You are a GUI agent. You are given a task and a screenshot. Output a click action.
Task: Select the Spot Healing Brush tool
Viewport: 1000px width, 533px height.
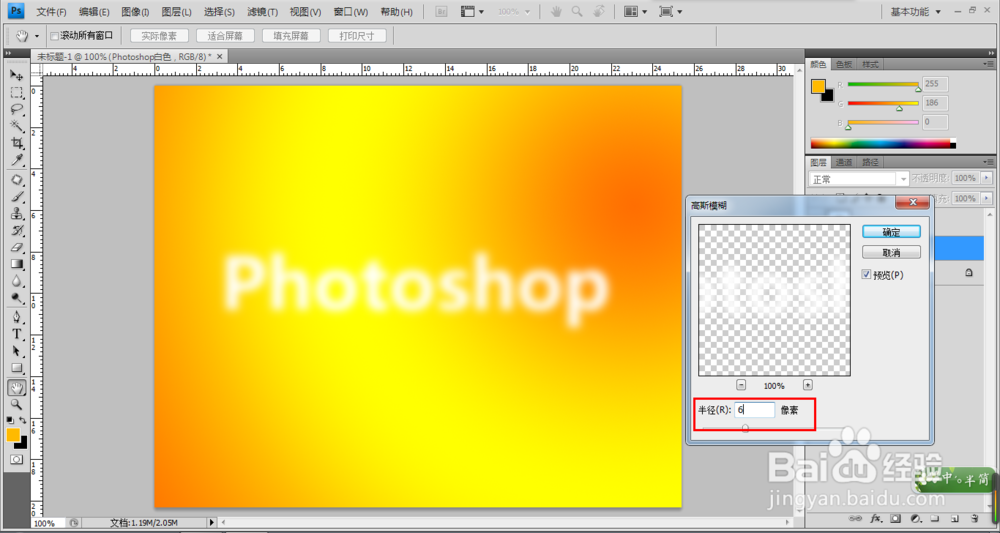pos(17,180)
